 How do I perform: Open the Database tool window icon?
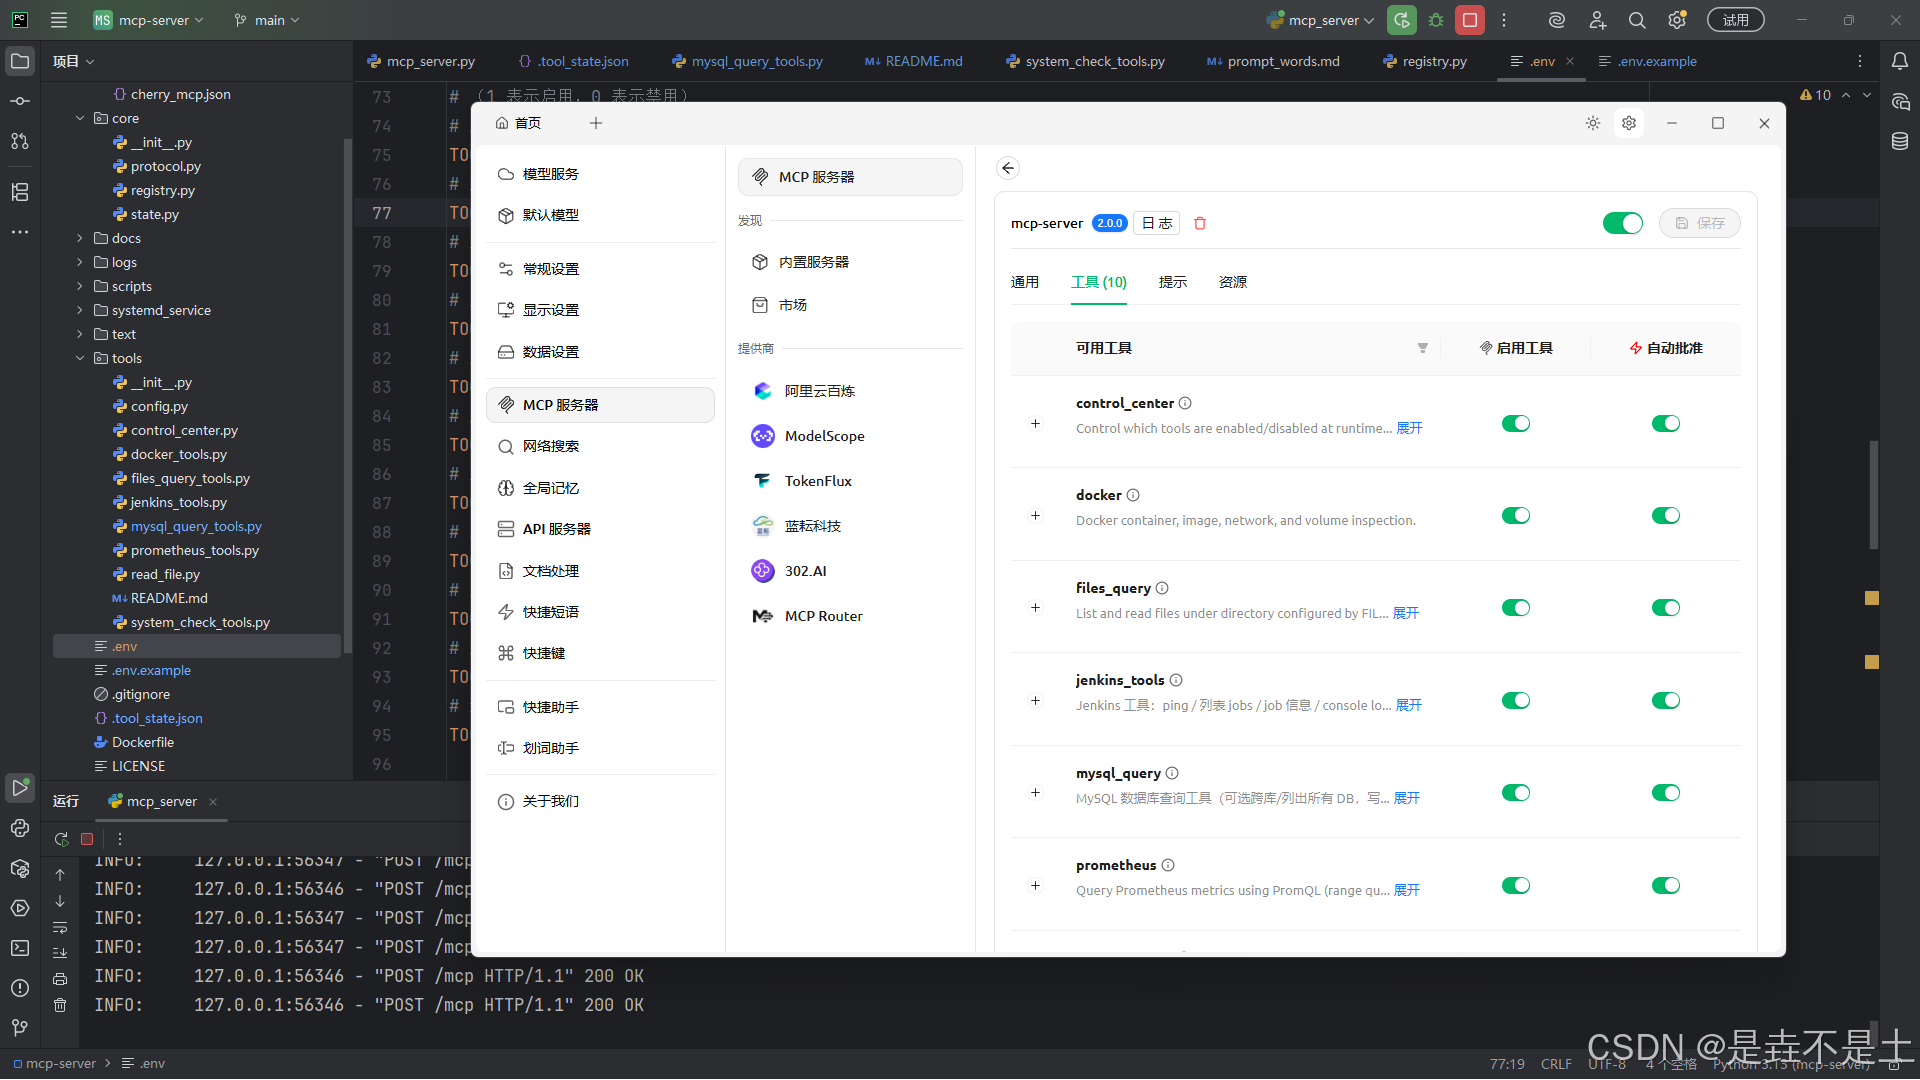(x=1899, y=141)
